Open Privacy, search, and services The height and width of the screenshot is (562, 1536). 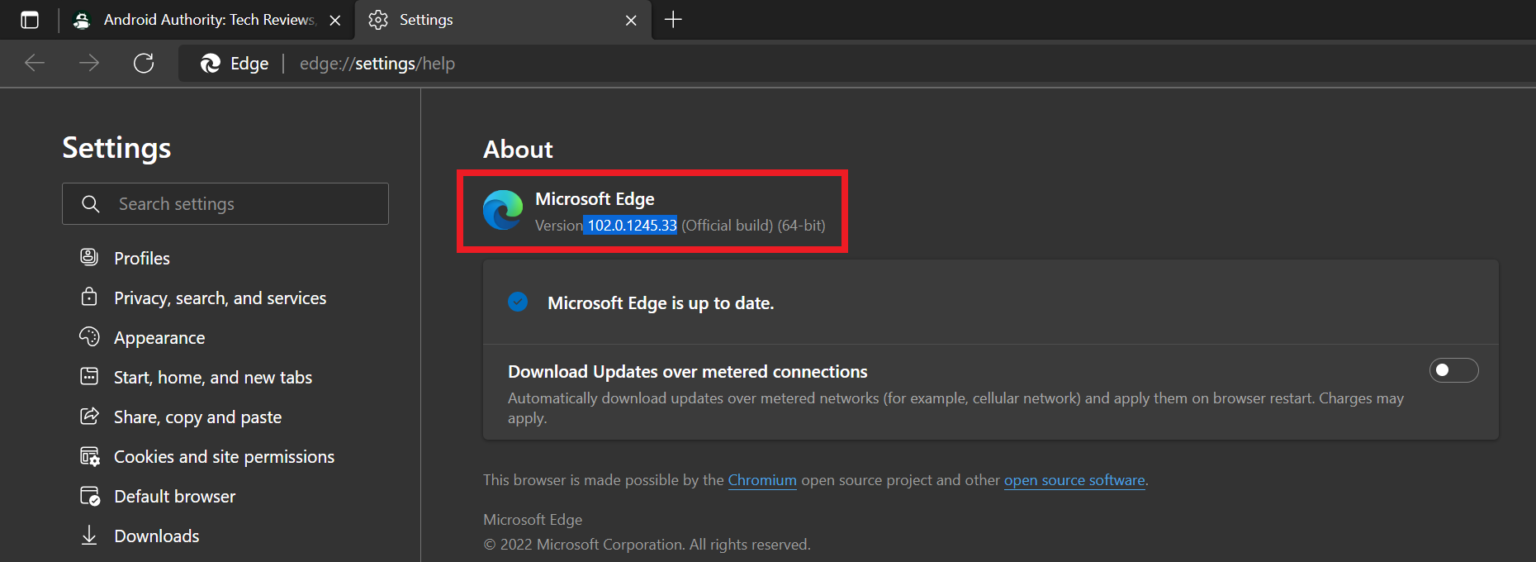point(220,298)
